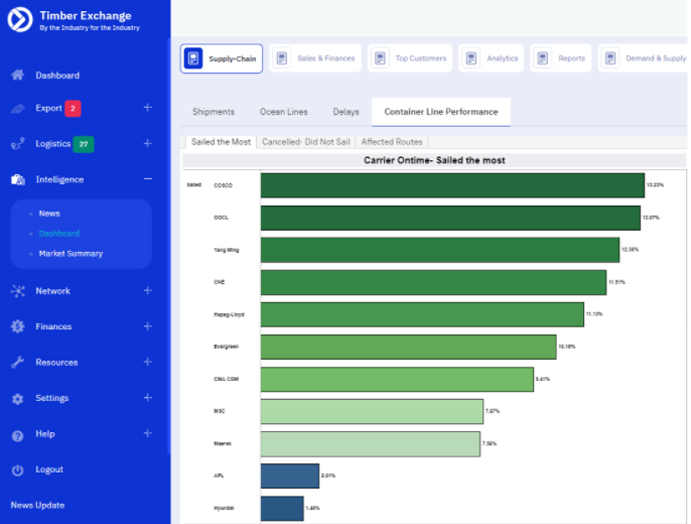Click the Demand & Supply tab icon

tap(610, 58)
